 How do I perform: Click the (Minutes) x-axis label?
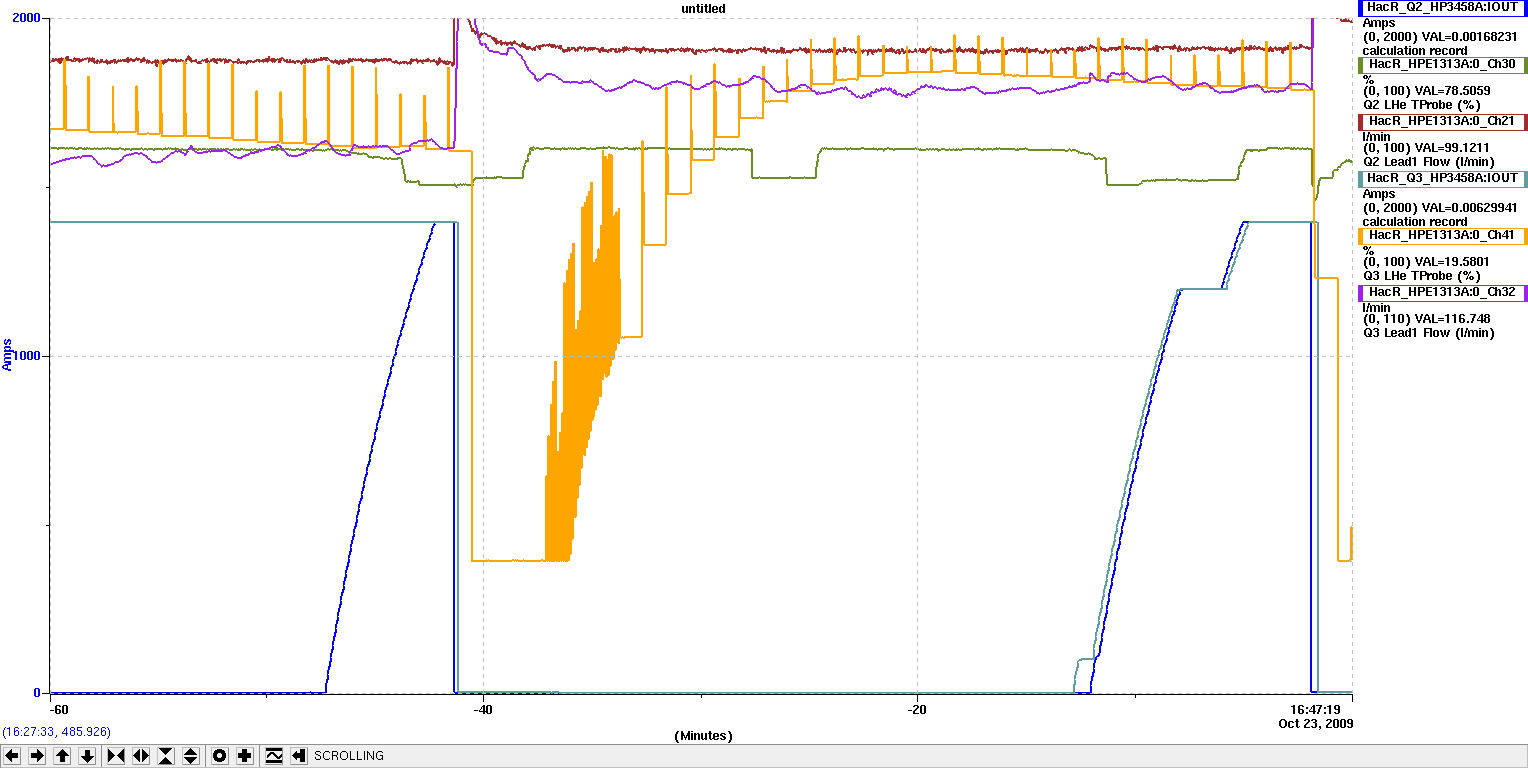pos(703,736)
